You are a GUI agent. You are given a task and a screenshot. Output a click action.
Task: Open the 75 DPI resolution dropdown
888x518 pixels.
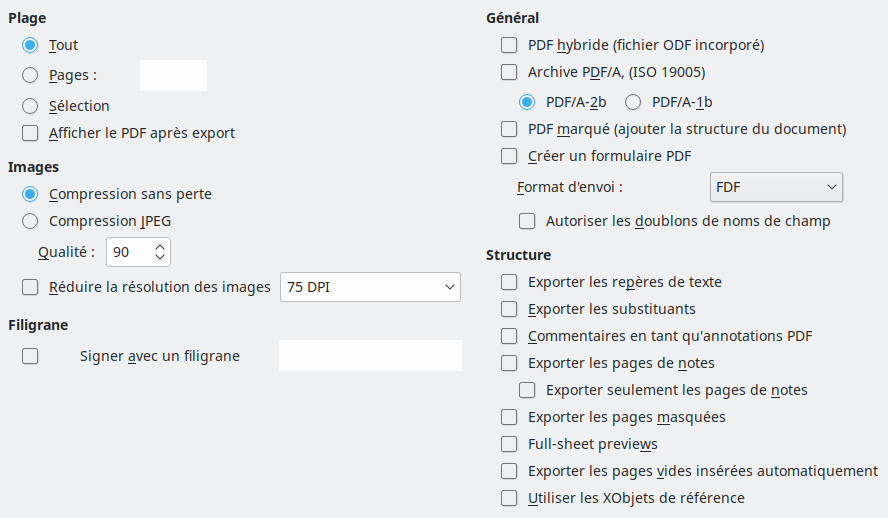pos(370,287)
